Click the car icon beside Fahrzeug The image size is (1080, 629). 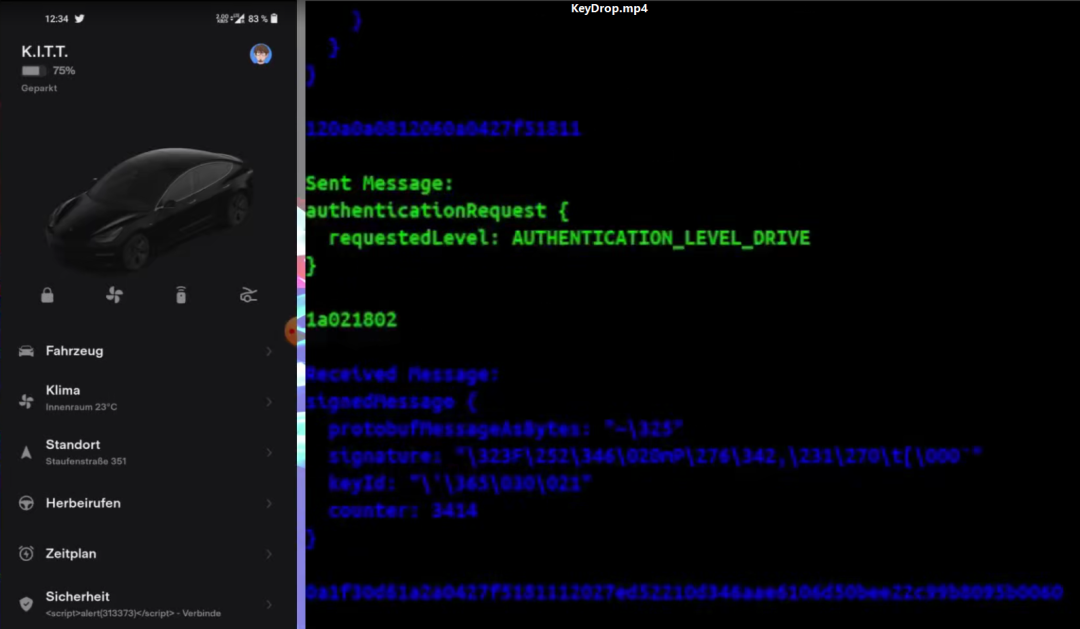pos(26,351)
